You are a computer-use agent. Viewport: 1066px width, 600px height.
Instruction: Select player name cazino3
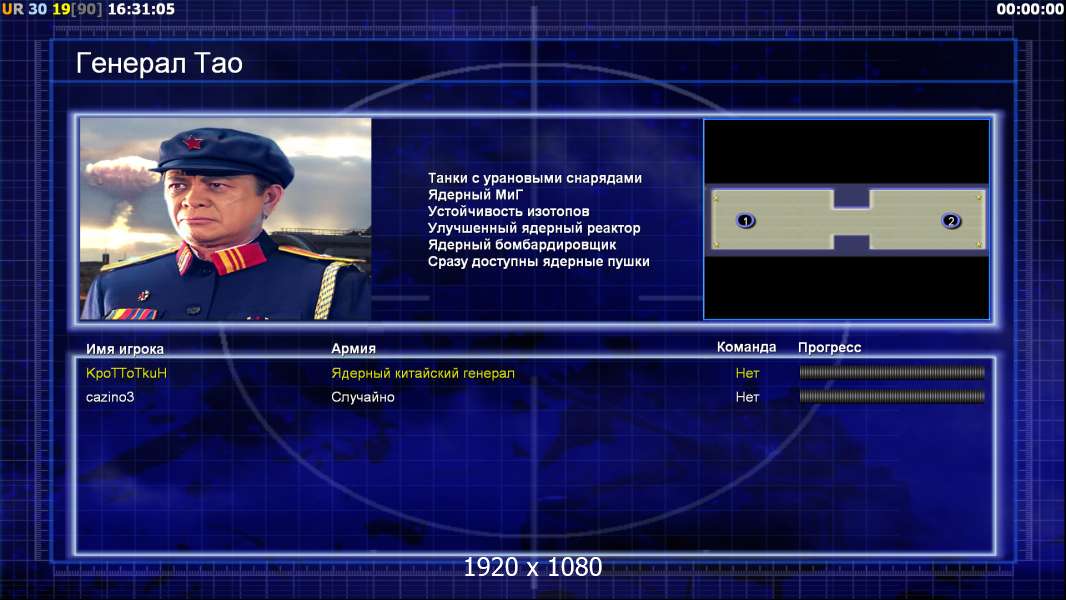(x=110, y=397)
